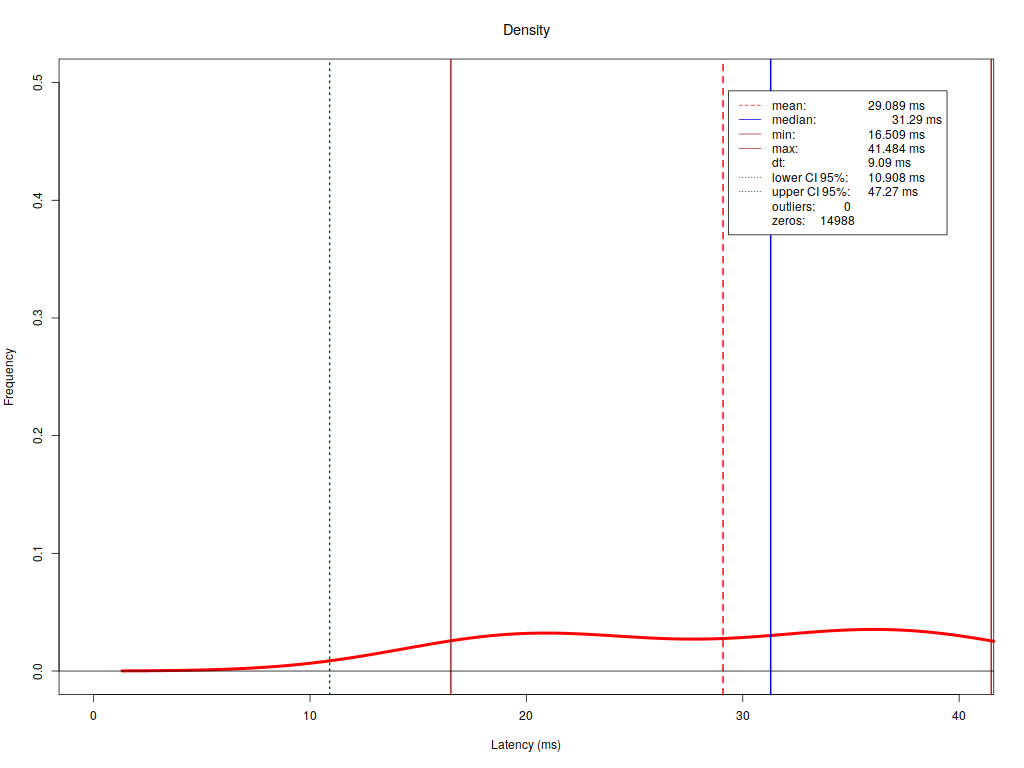Viewport: 1024px width, 768px height.
Task: Click the red dashed mean legend swatch
Action: tap(750, 106)
